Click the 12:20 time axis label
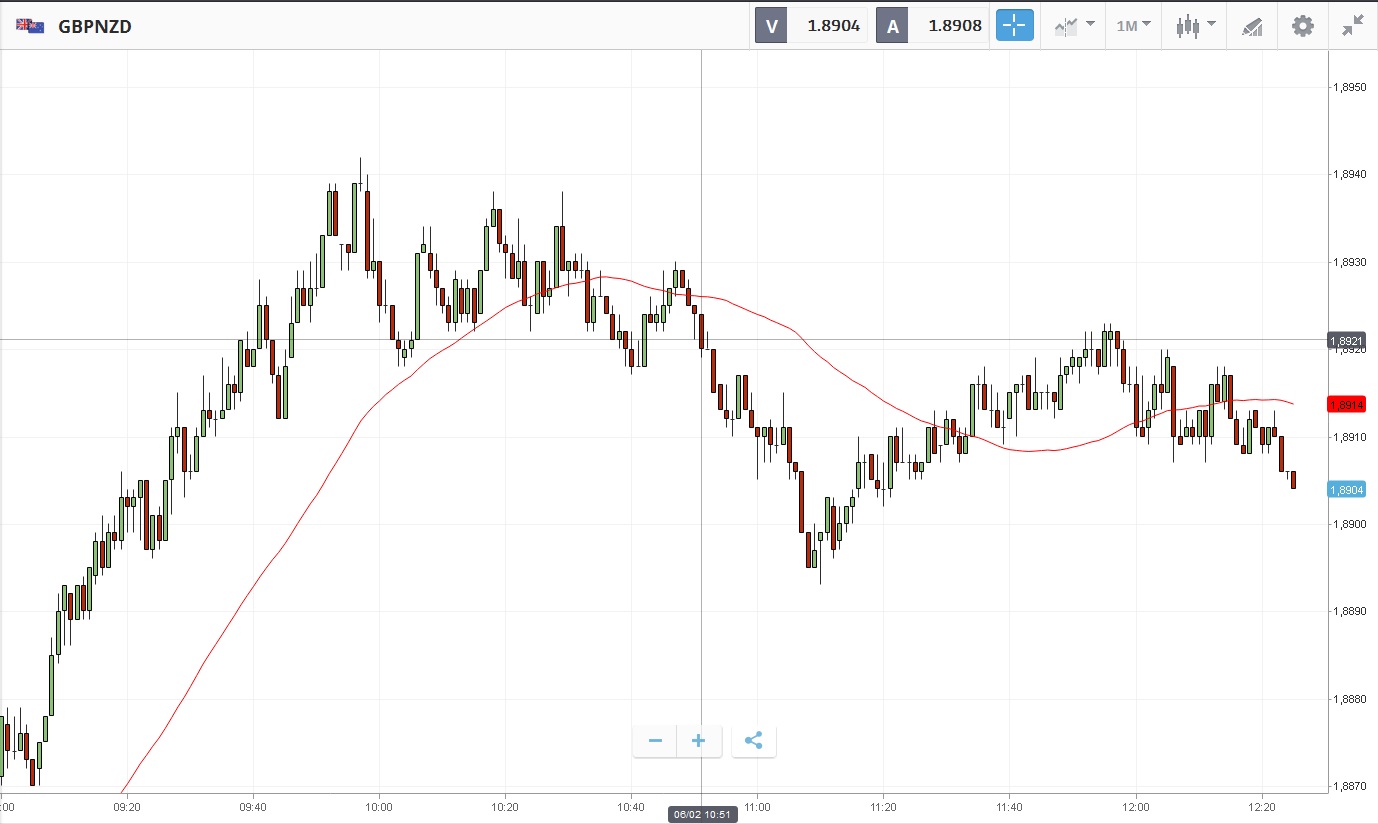Viewport: 1378px width, 824px height. coord(1262,806)
